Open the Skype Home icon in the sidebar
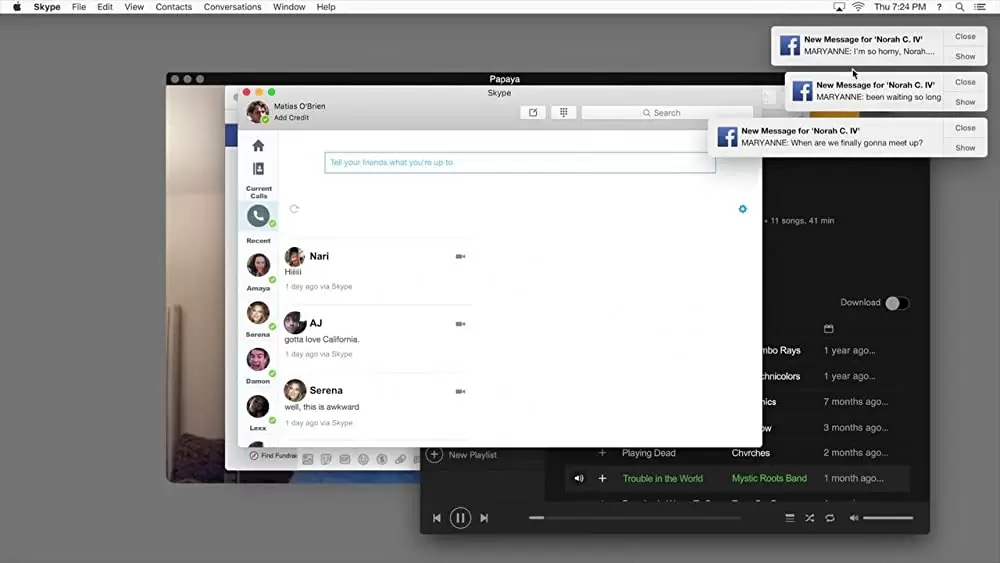The image size is (1000, 563). 258,146
